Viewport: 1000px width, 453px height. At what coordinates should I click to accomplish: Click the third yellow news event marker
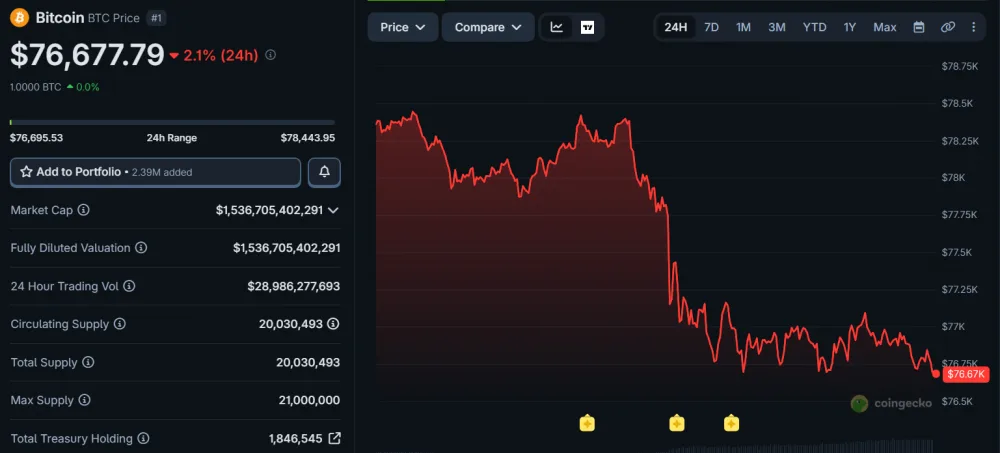[x=731, y=423]
